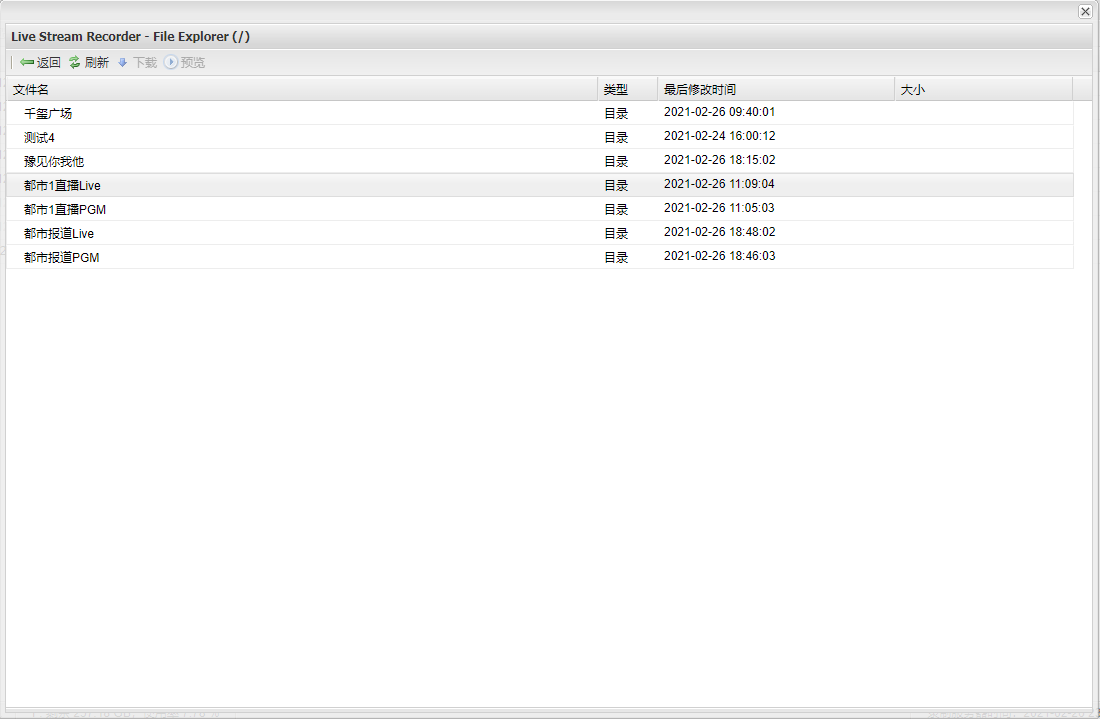Sort by 类型 column header

[x=616, y=89]
